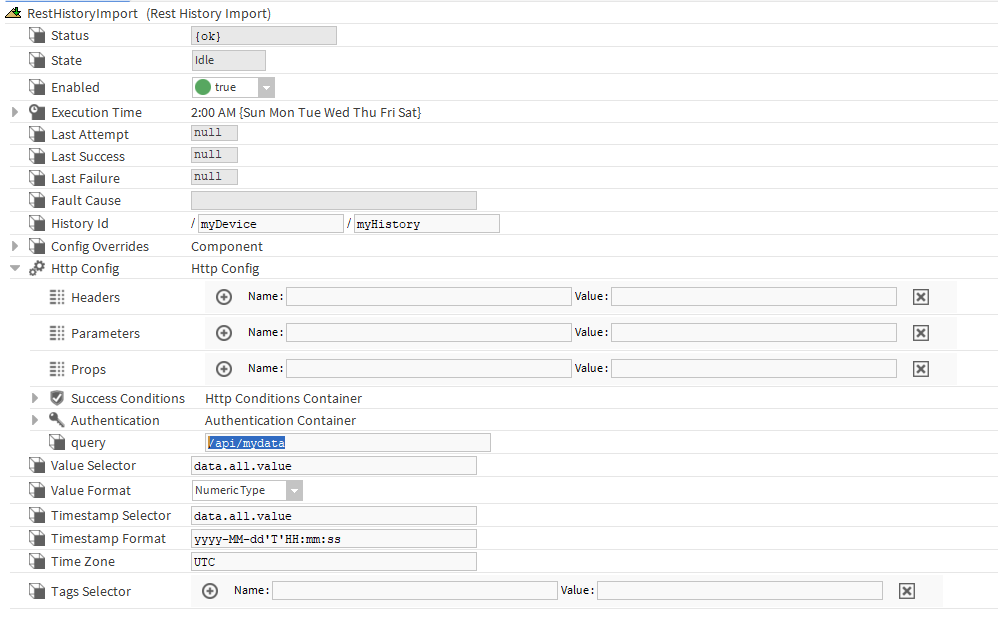Click the add icon in the Headers row
998x635 pixels.
pos(224,297)
